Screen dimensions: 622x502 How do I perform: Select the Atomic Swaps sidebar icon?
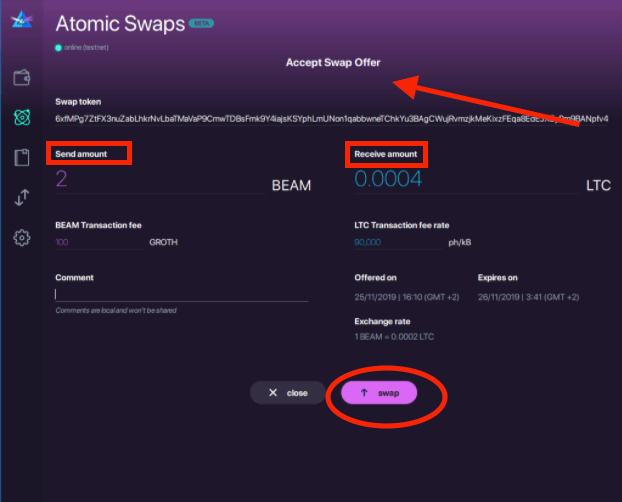[x=20, y=118]
